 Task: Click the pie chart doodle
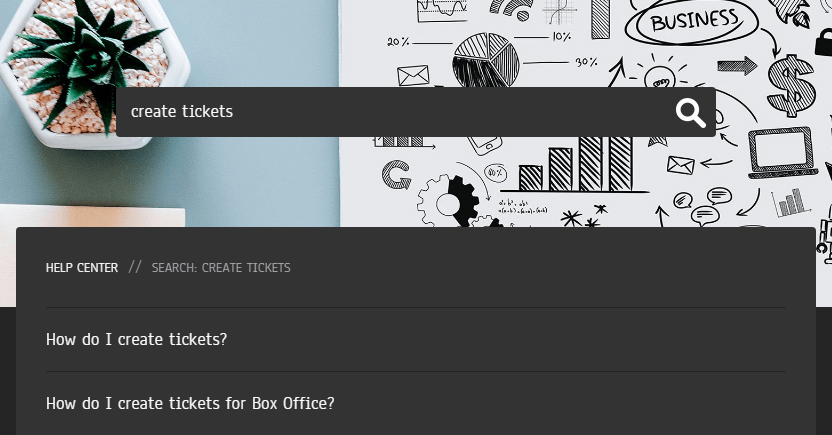click(485, 58)
